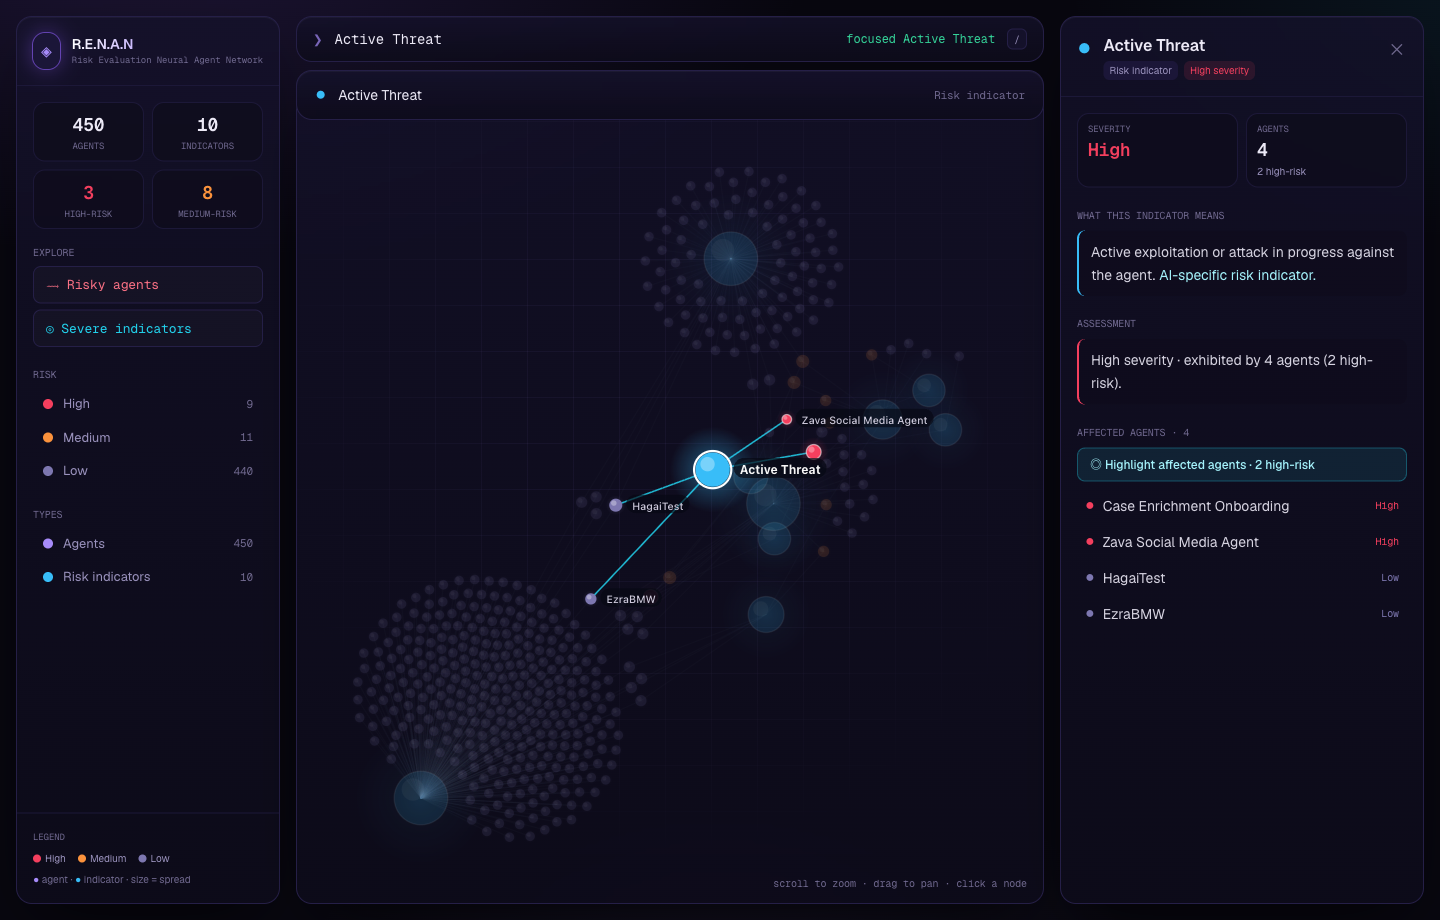The height and width of the screenshot is (920, 1440).
Task: Expand the search bar chevron
Action: [318, 40]
